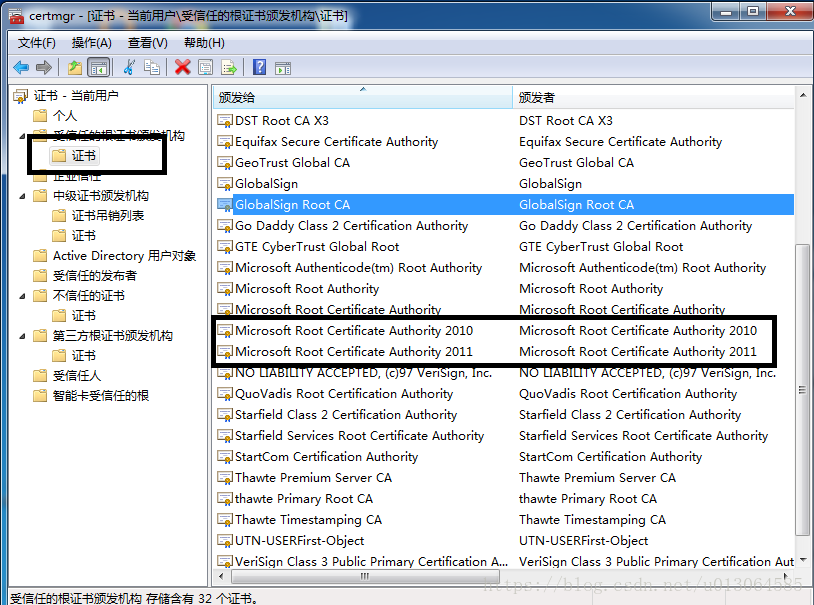Select GTE CyberTrust Global Root certificate
This screenshot has height=605, width=814.
tap(504, 247)
